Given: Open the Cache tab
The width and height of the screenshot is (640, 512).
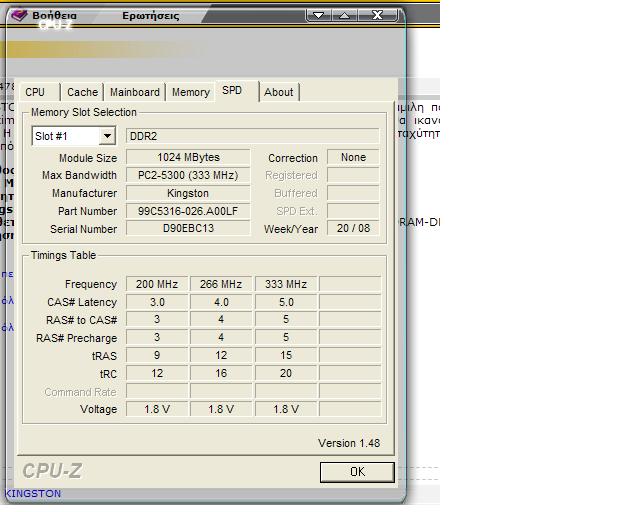Looking at the screenshot, I should click(x=82, y=92).
